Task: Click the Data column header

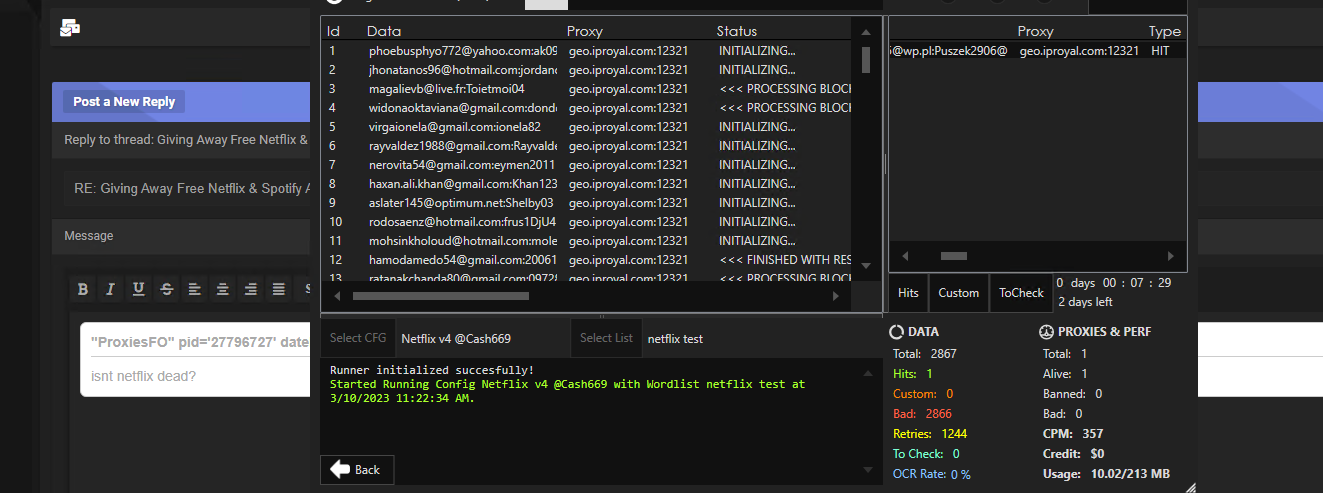Action: [384, 31]
